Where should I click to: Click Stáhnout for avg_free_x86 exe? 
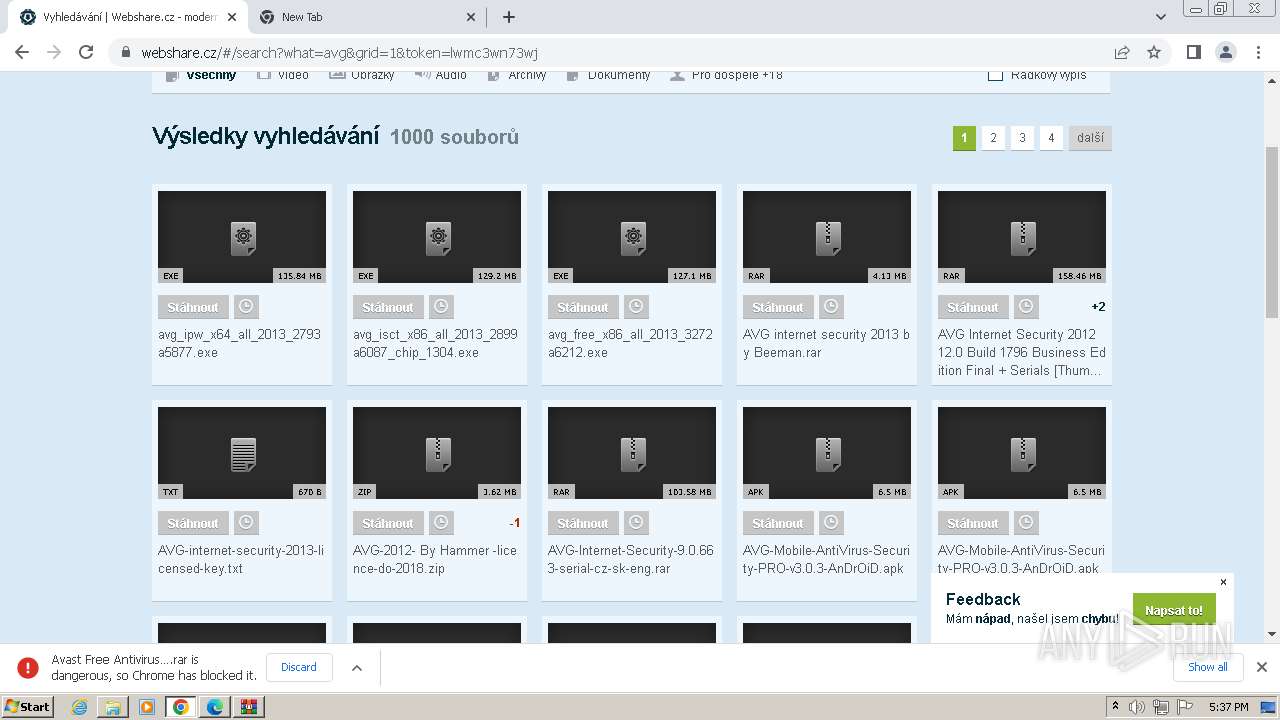point(583,307)
